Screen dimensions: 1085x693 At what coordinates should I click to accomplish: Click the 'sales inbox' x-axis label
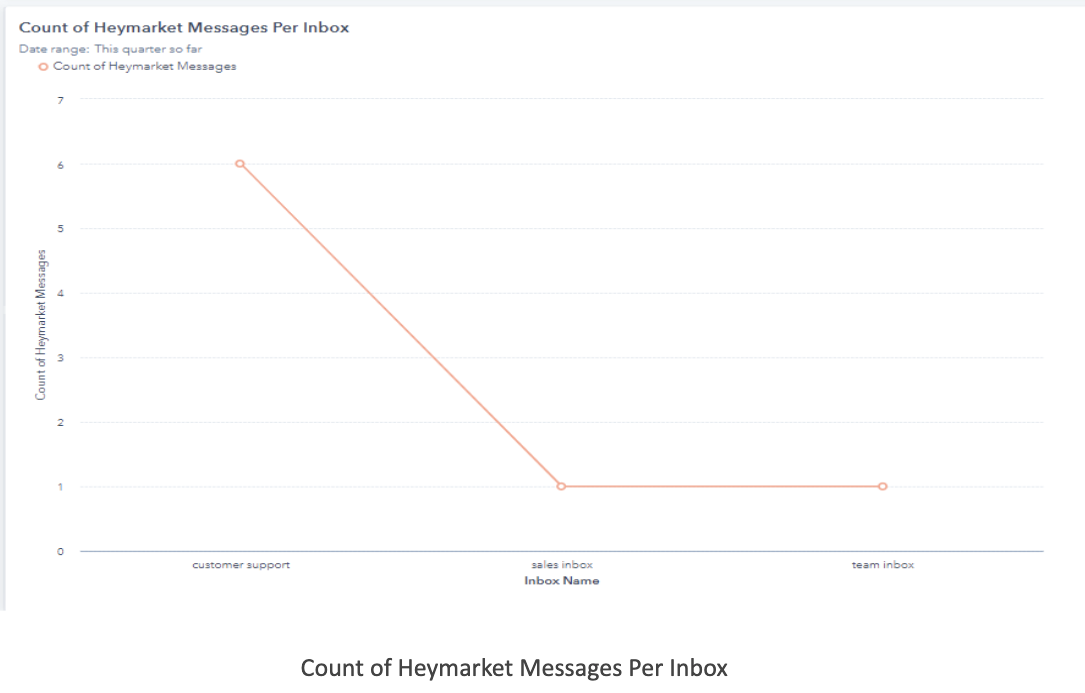coord(562,565)
